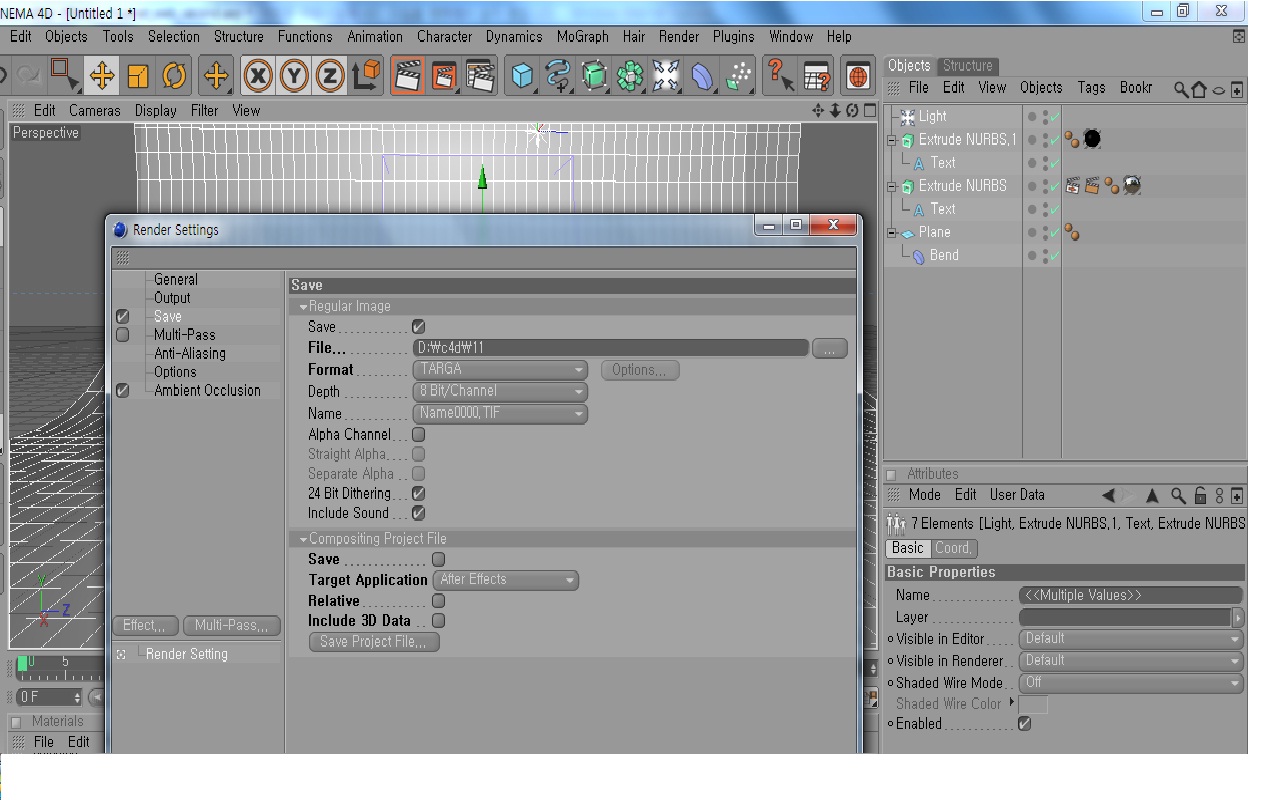Select the Scale tool

coord(138,76)
